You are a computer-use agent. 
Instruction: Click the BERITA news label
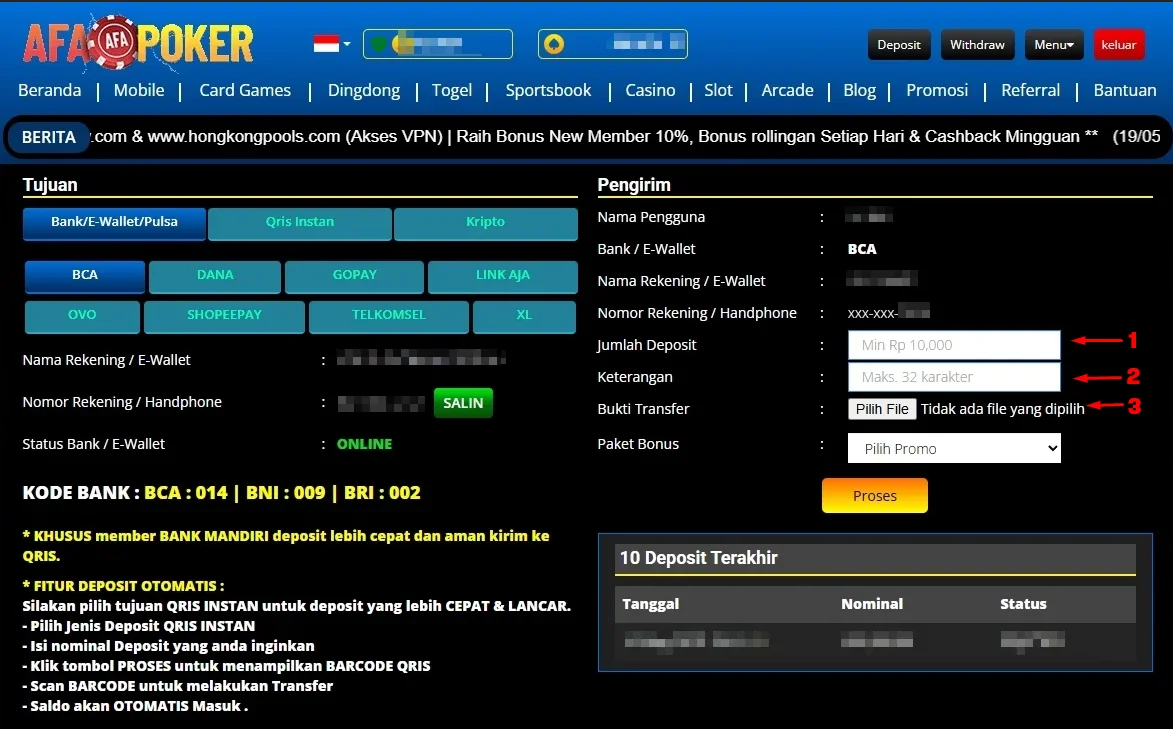tap(49, 138)
